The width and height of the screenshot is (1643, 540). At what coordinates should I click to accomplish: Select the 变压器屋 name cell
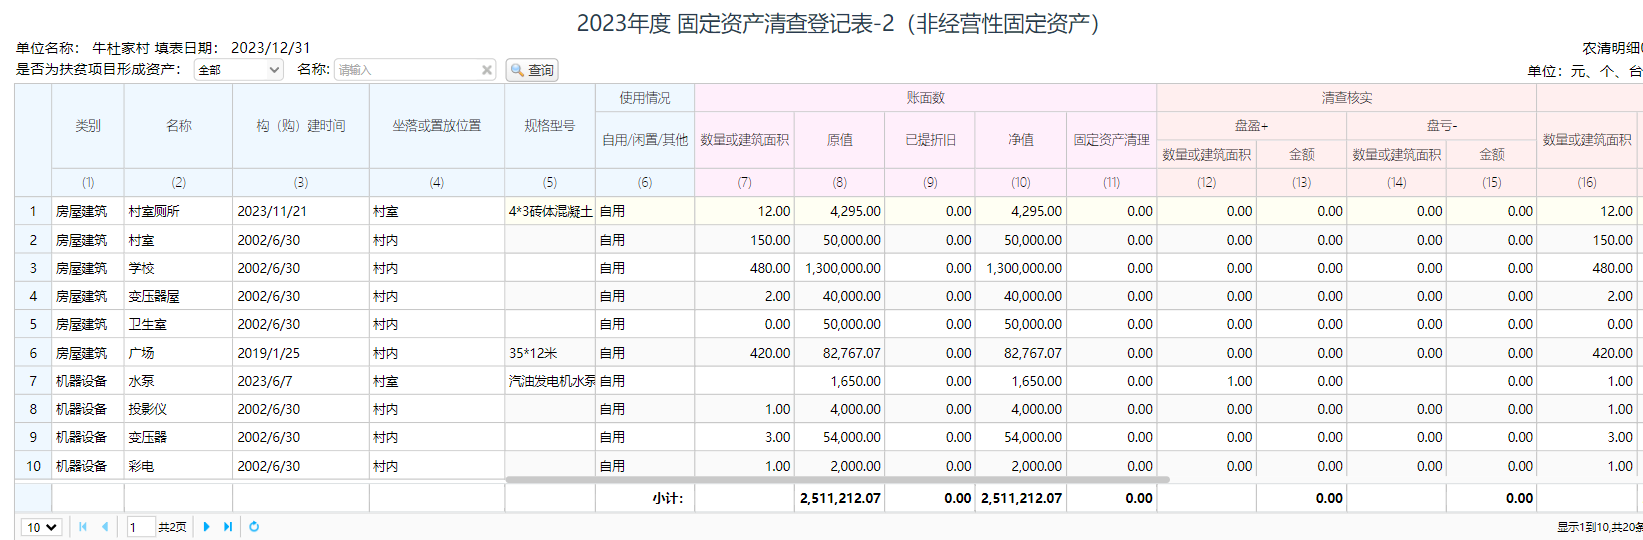178,296
